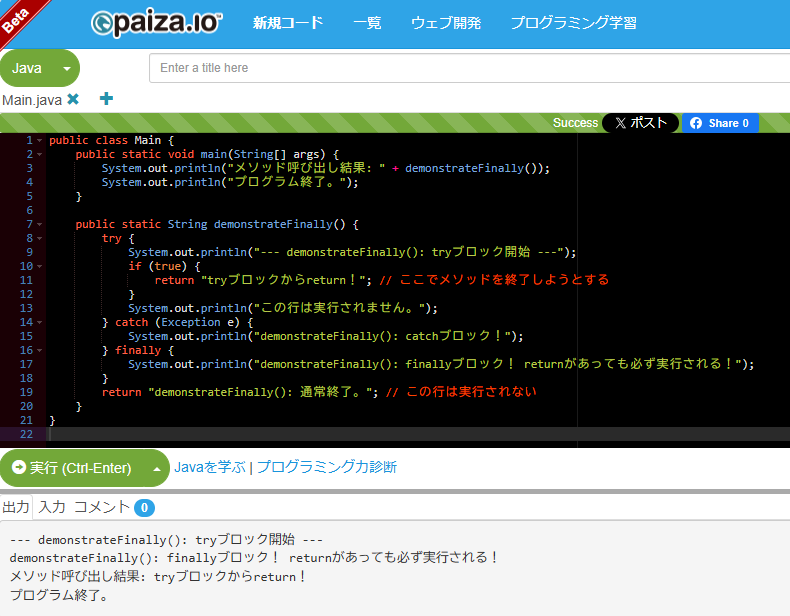Screen dimensions: 790x616
Task: Click the X post share button
Action: [641, 123]
